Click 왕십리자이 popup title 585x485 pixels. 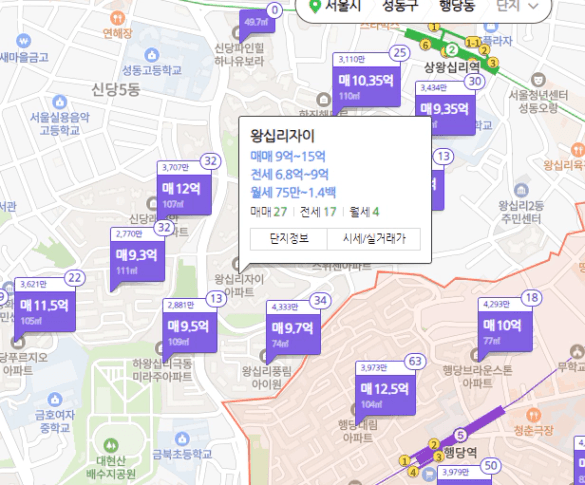(282, 136)
